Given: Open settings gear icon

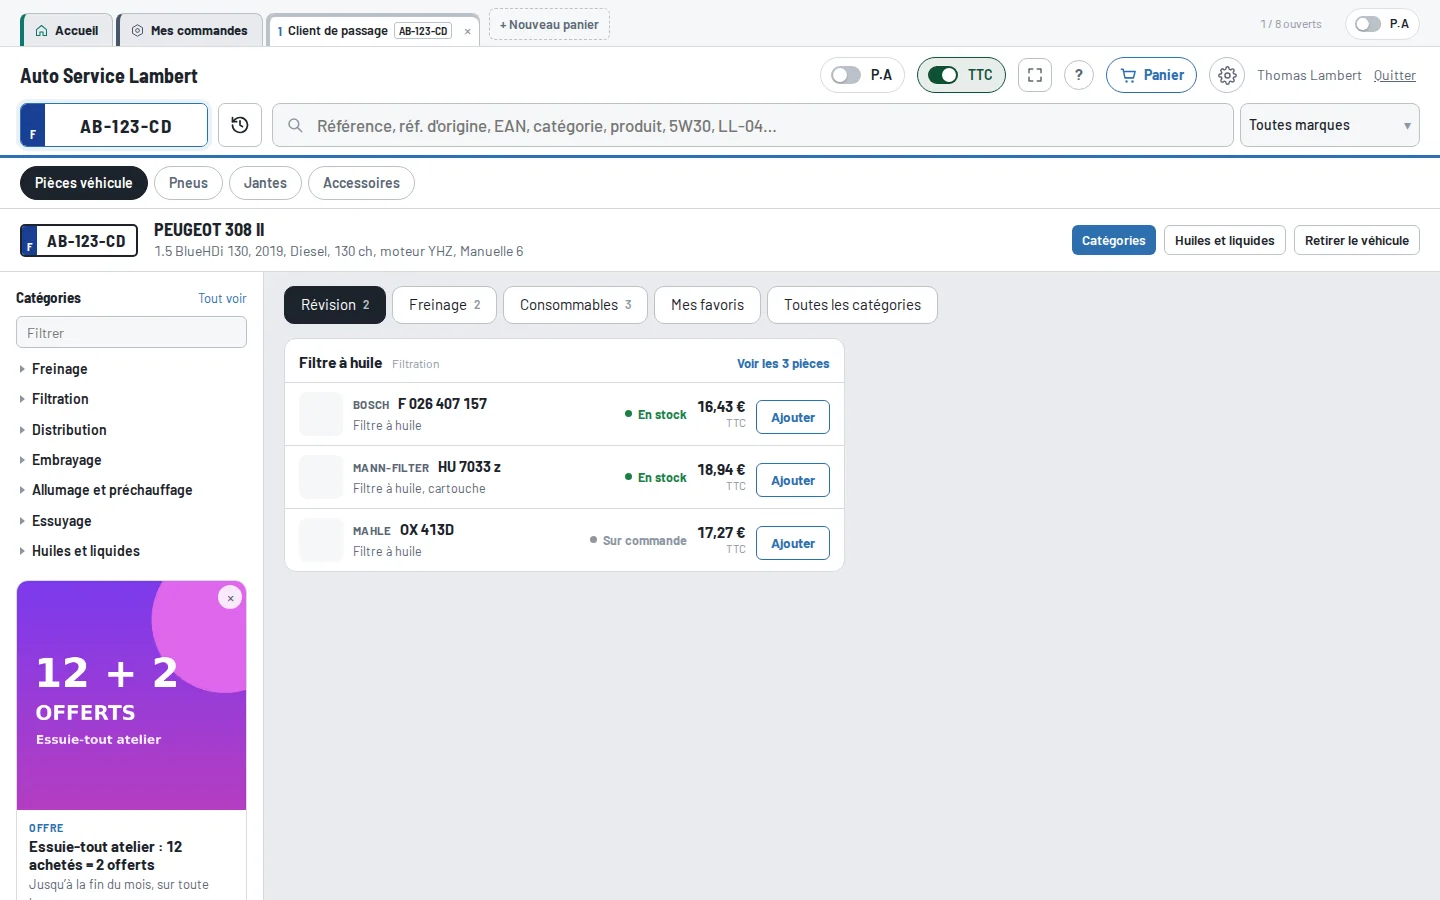Looking at the screenshot, I should pyautogui.click(x=1227, y=75).
